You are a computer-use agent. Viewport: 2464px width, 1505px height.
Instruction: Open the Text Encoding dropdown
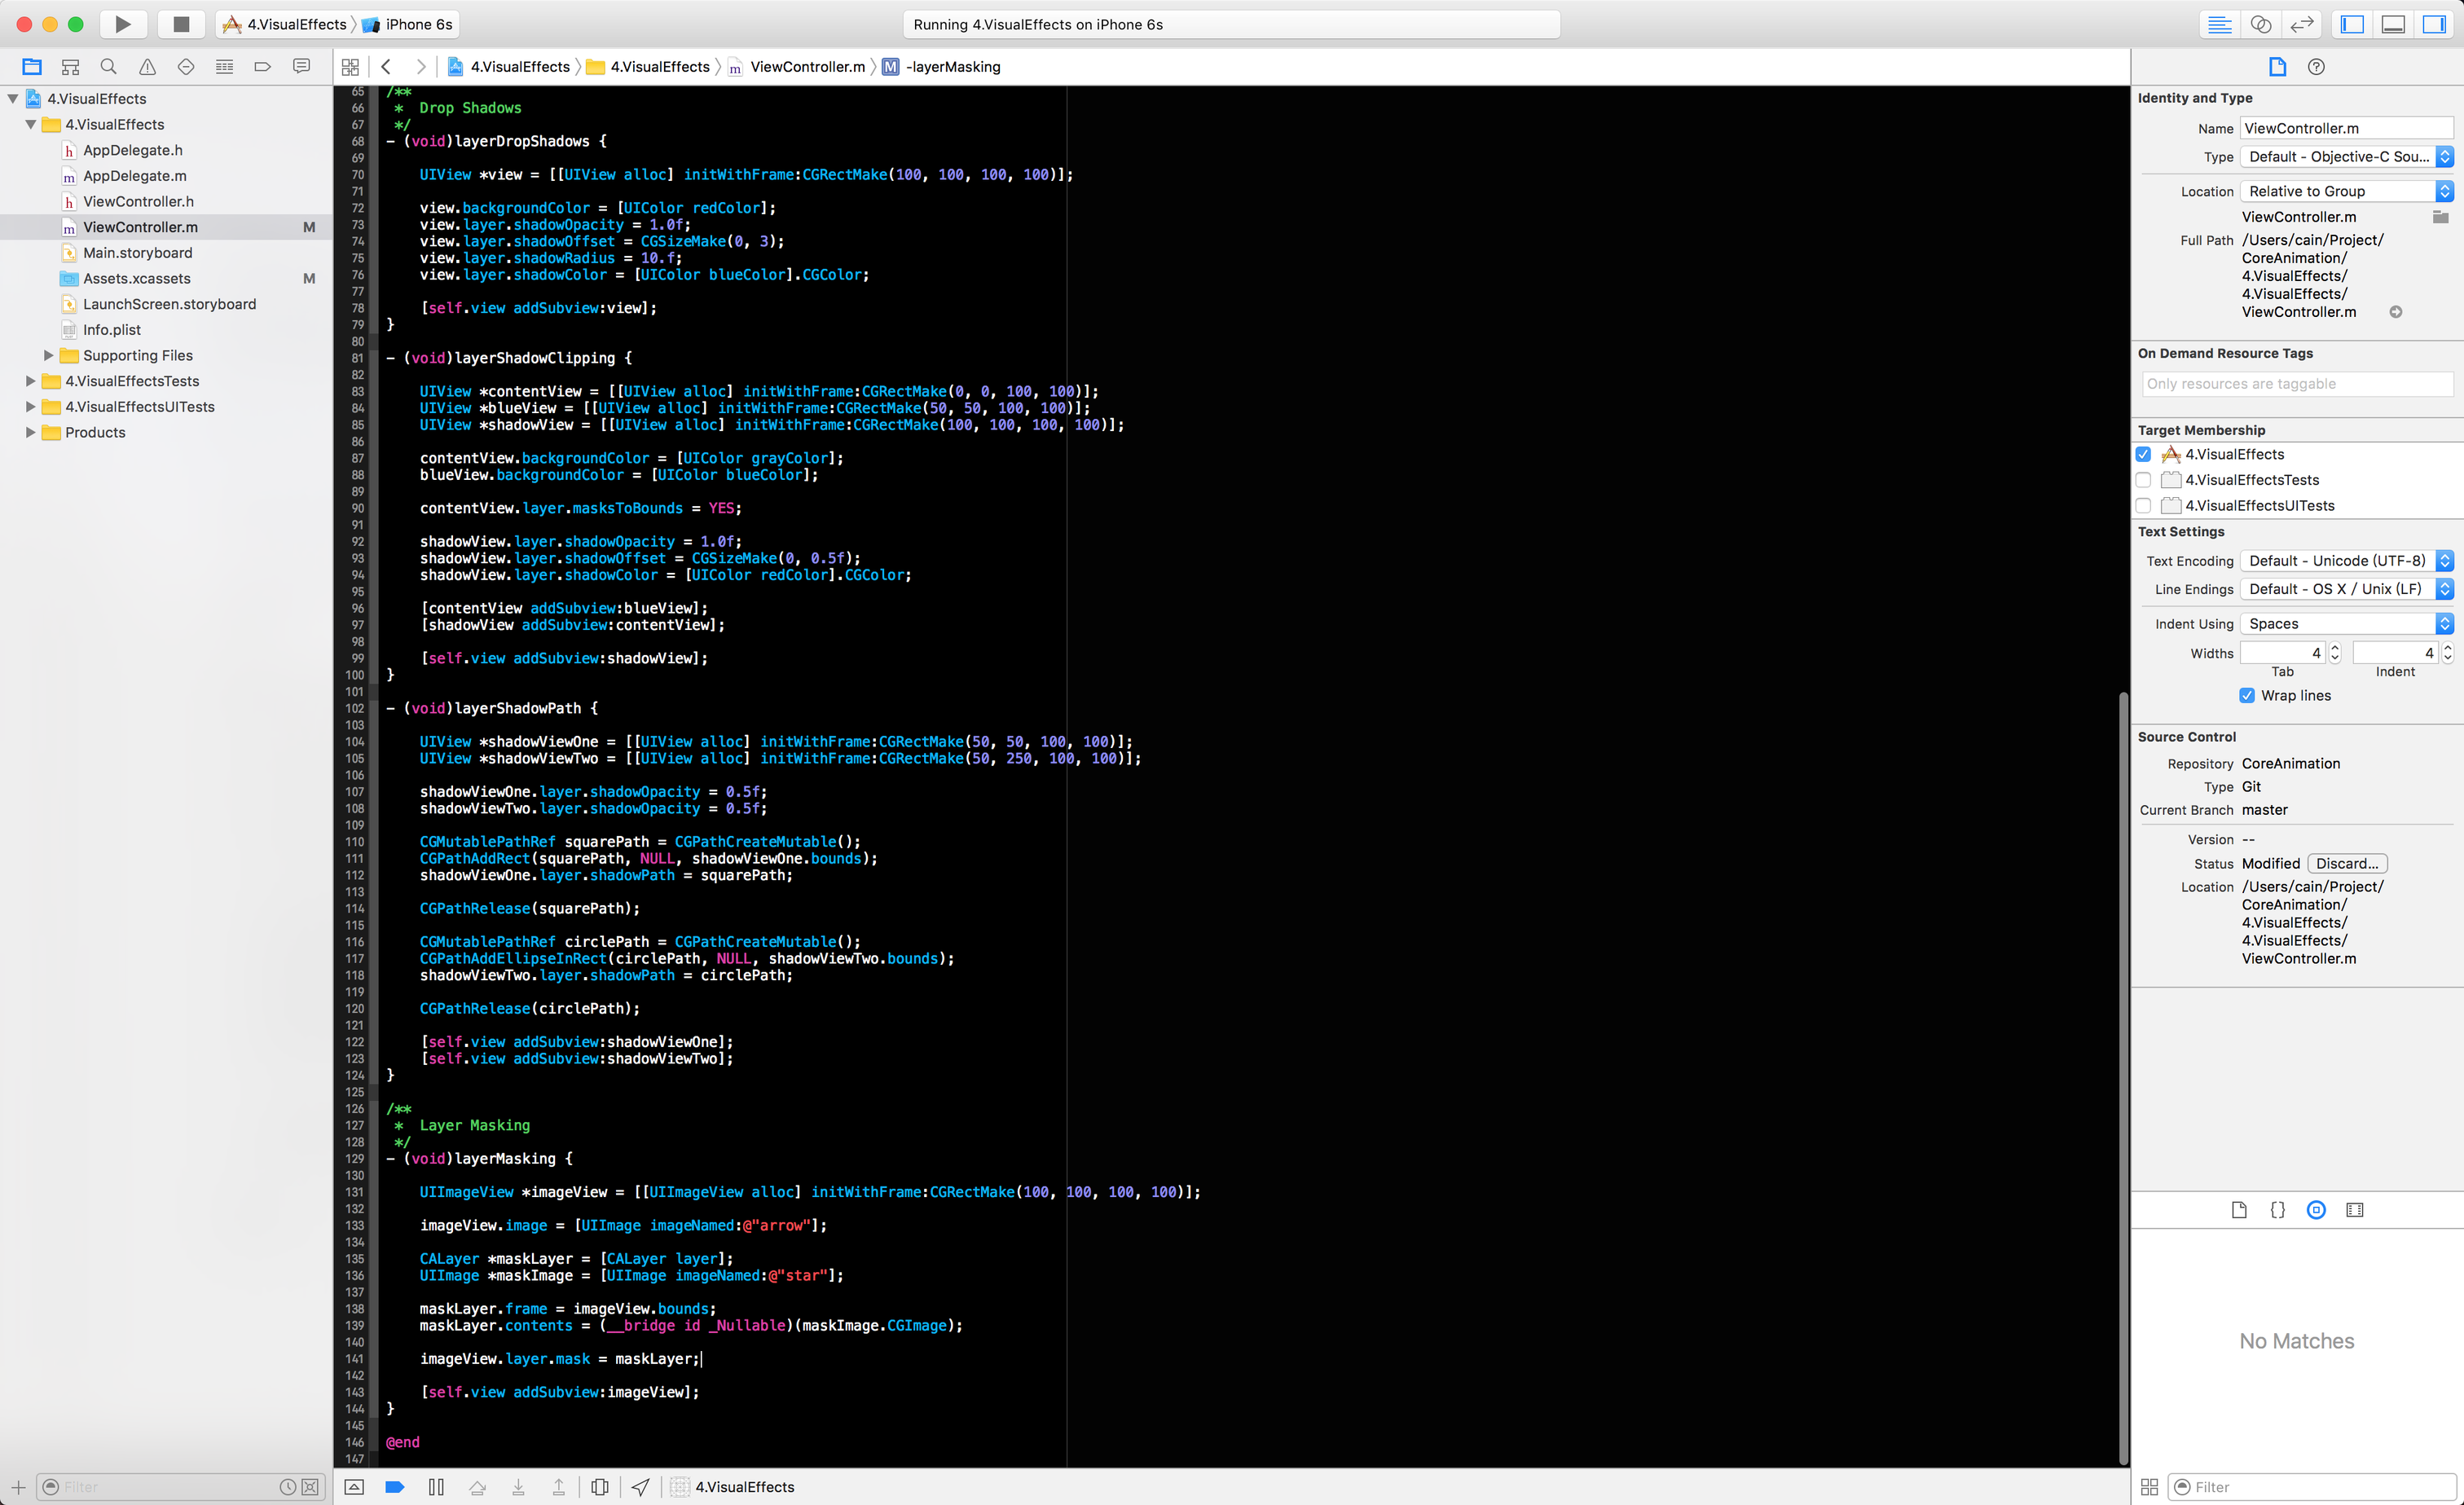coord(2346,561)
